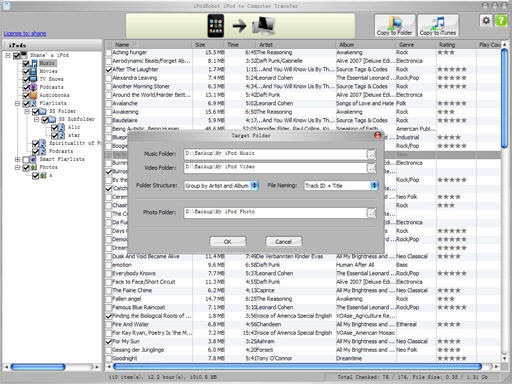Select the Alic playlist icon
512x384 pixels.
tap(62, 127)
